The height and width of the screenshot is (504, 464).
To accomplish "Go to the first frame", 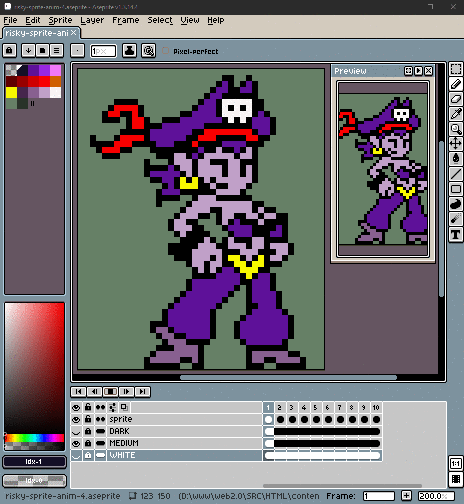I will tap(78, 391).
